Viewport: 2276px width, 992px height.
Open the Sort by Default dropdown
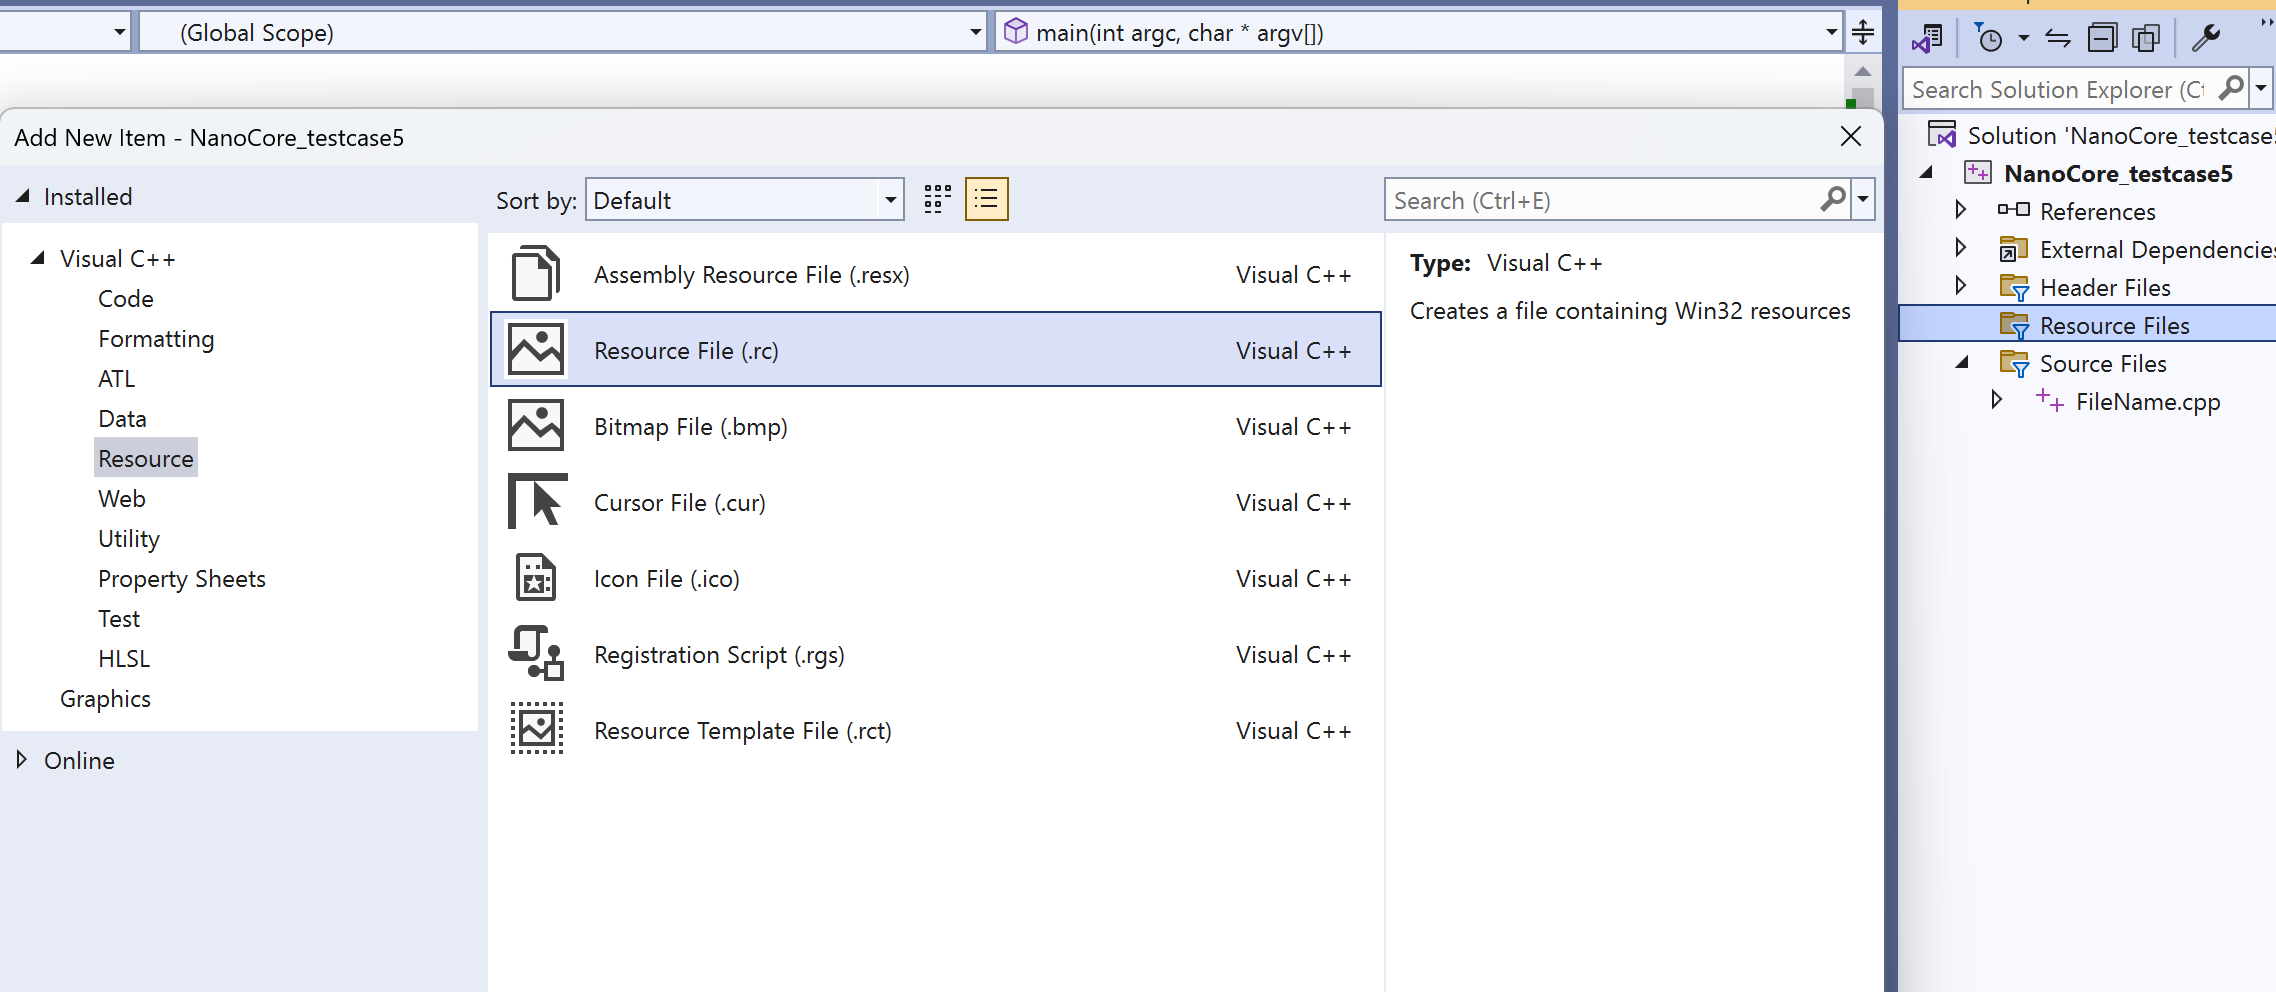(x=889, y=199)
